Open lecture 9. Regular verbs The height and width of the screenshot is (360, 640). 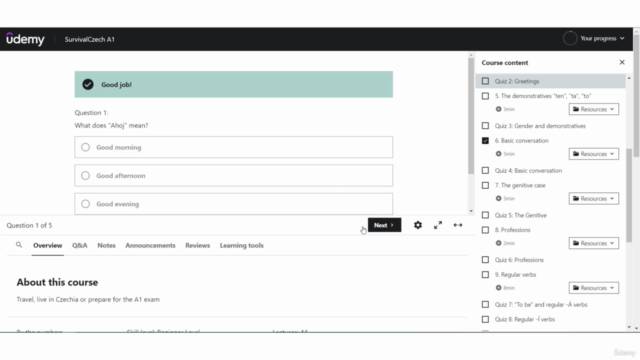click(x=515, y=275)
